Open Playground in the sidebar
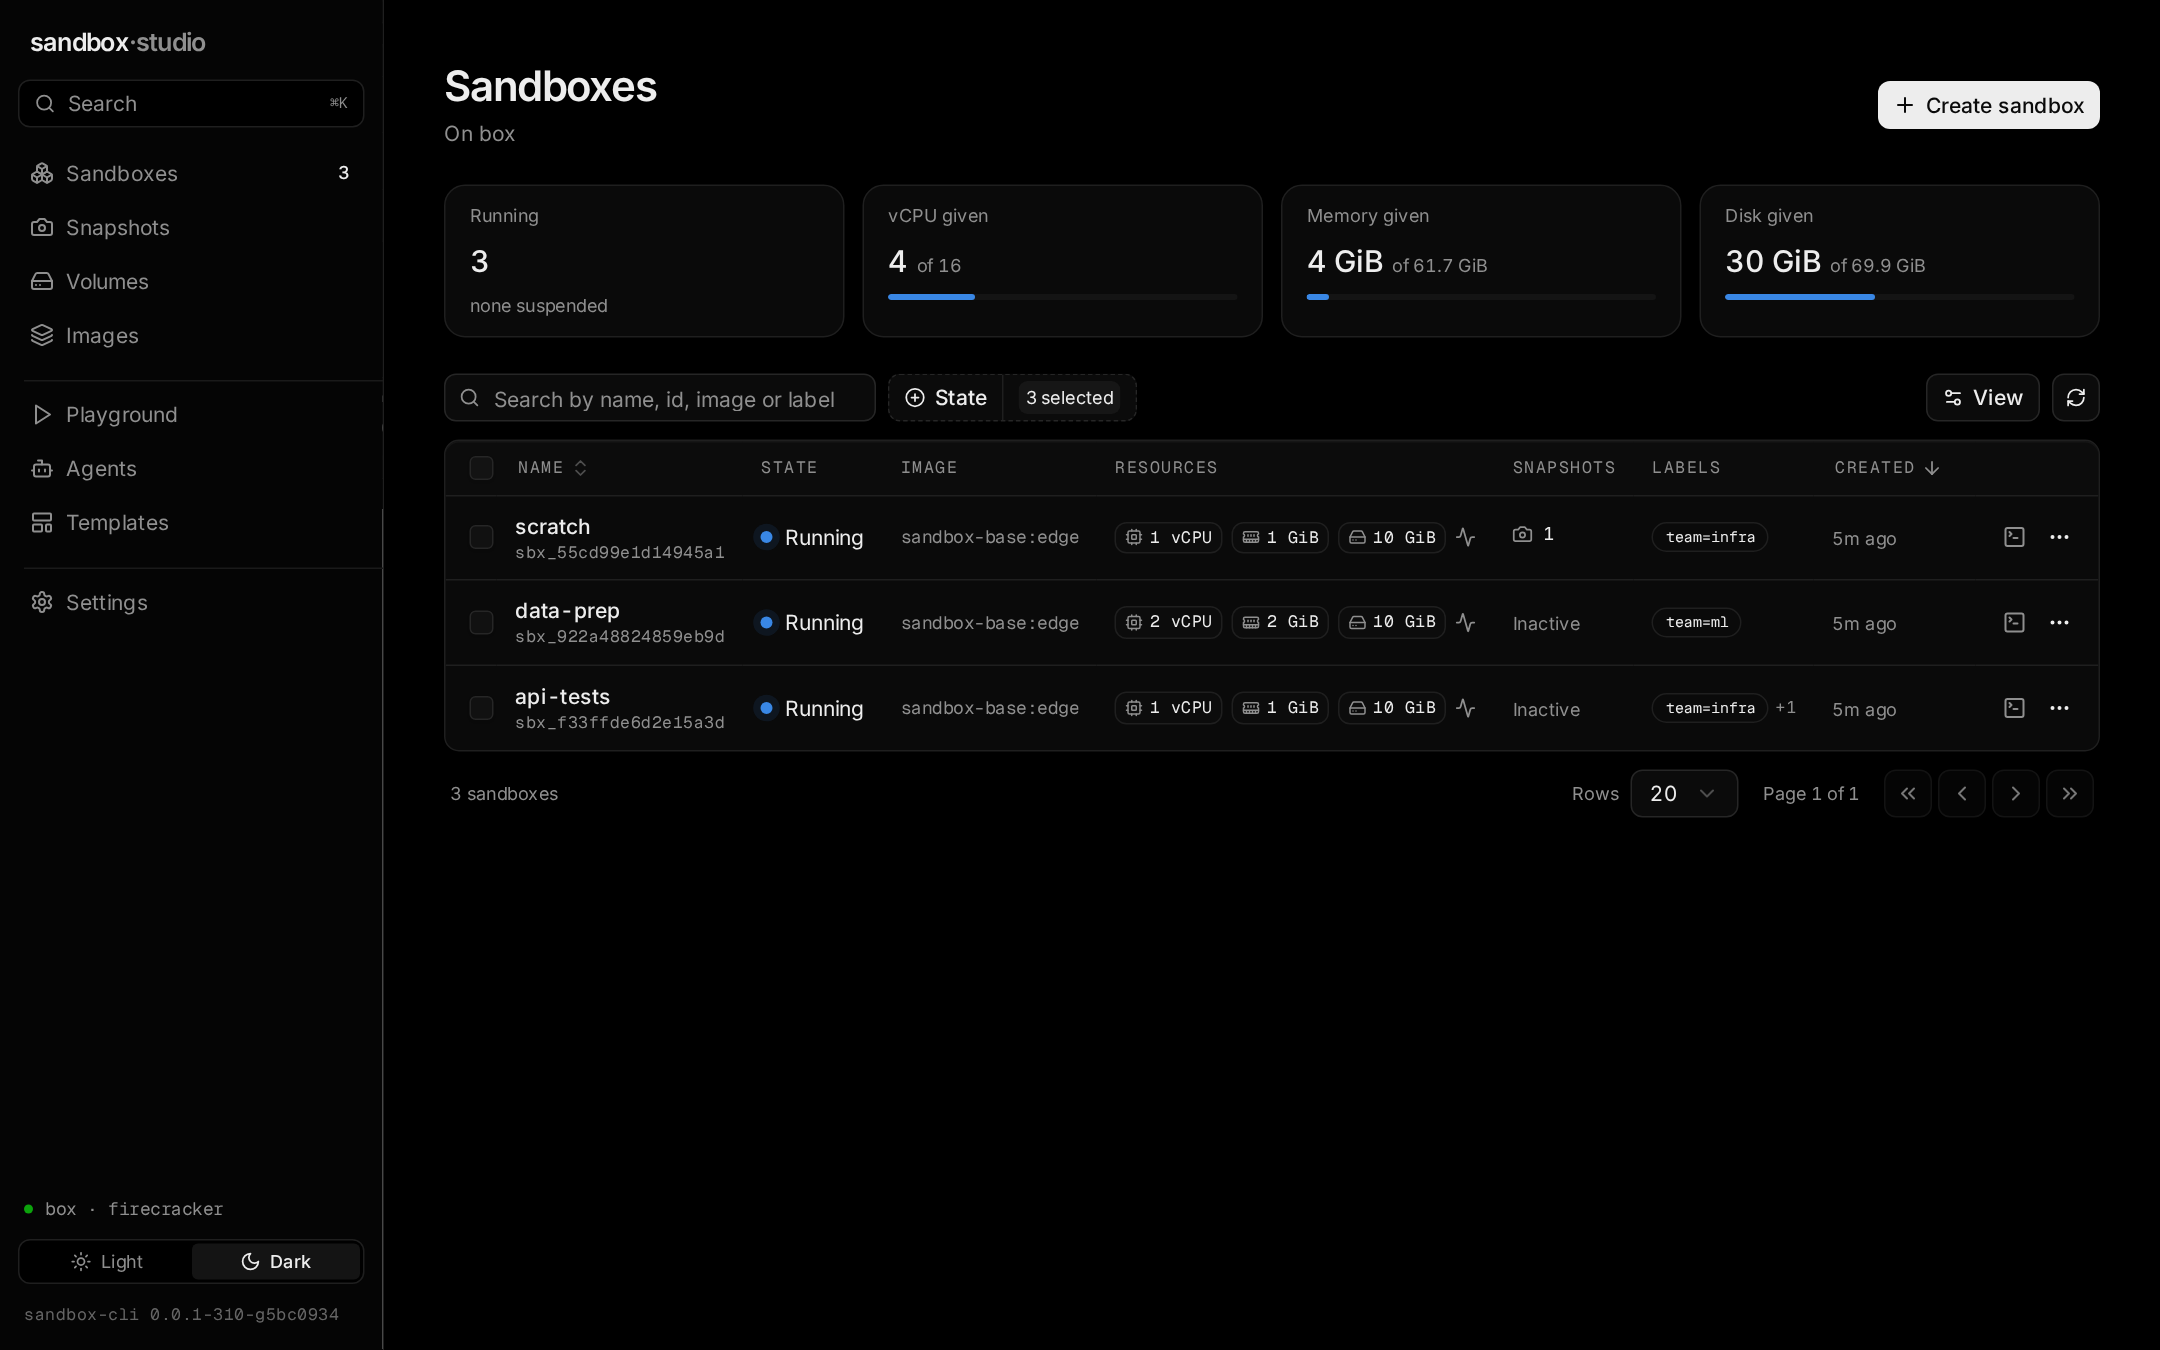Viewport: 2160px width, 1350px height. pos(190,415)
